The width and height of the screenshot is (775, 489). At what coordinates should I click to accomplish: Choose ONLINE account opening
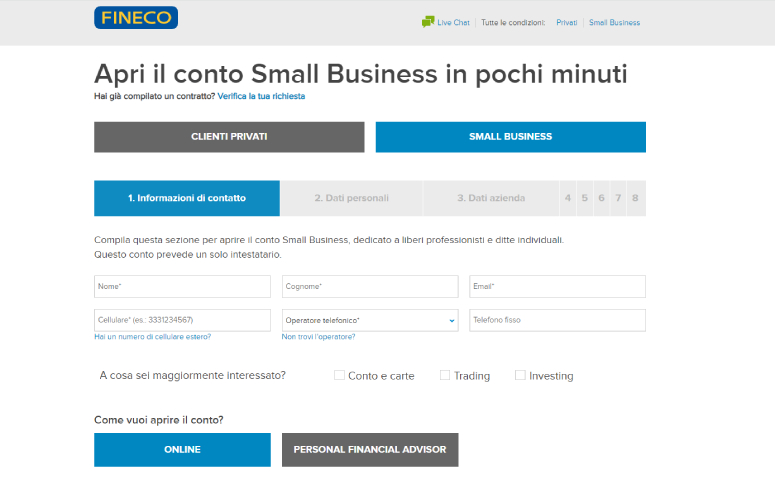(182, 450)
